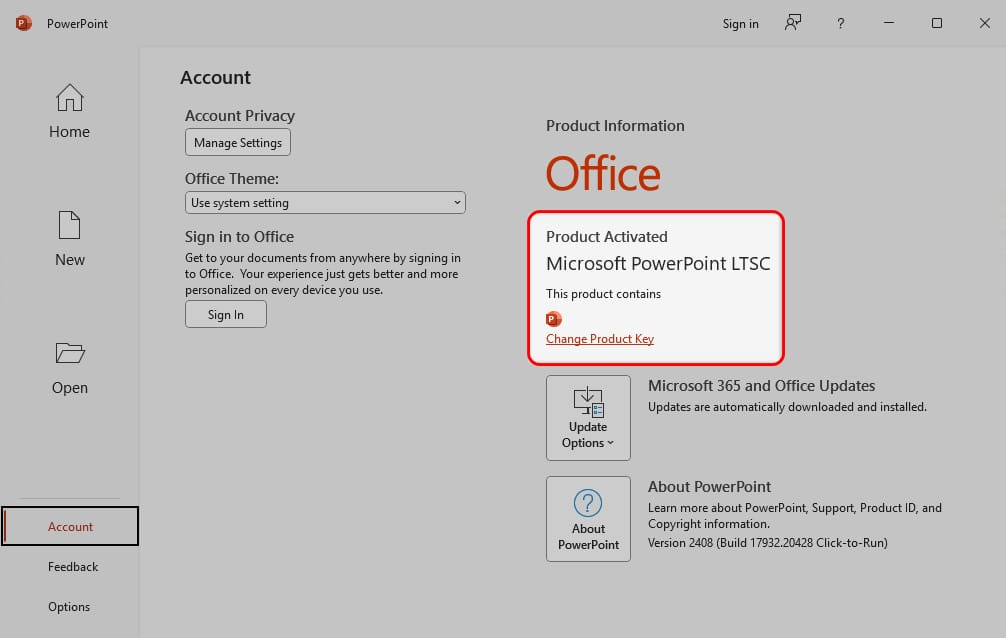
Task: Click the PowerPoint logo in title bar
Action: click(x=24, y=23)
